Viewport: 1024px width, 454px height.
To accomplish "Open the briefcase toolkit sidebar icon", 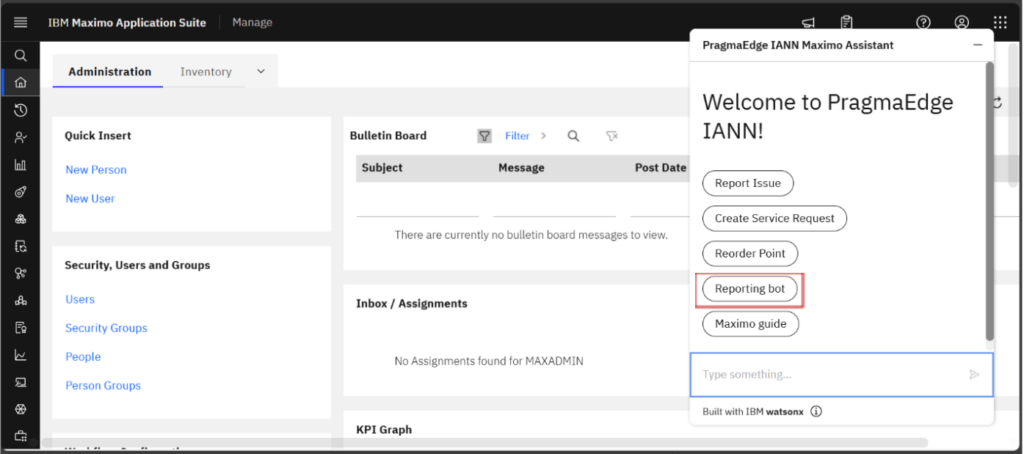I will click(x=20, y=435).
